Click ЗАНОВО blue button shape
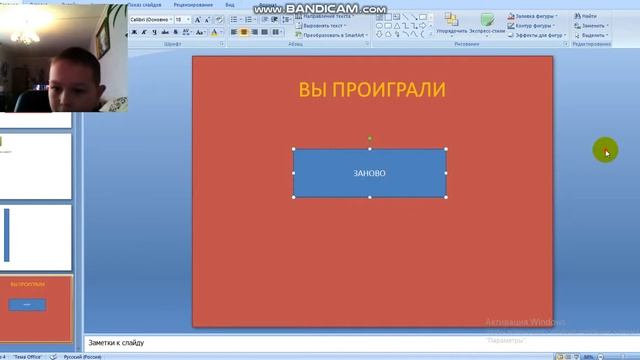Viewport: 640px width, 360px height. coord(370,173)
